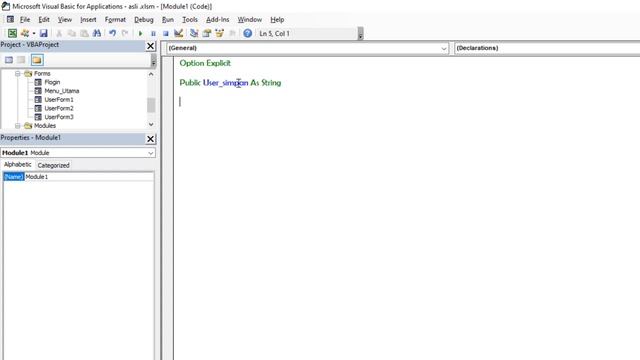
Task: Select UserForm1 in project tree
Action: [x=59, y=100]
